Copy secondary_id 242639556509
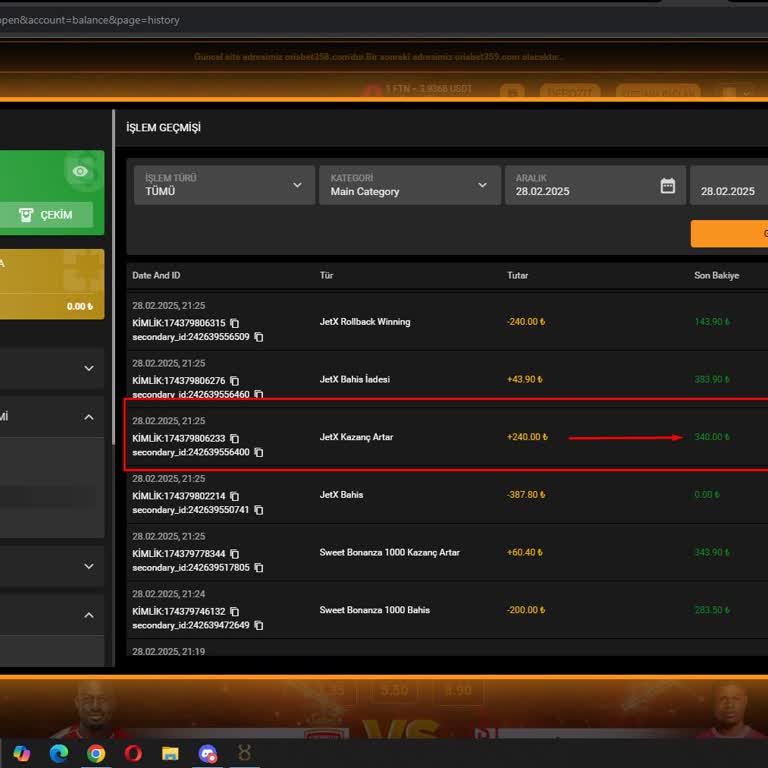Screen dimensions: 768x768 point(259,337)
